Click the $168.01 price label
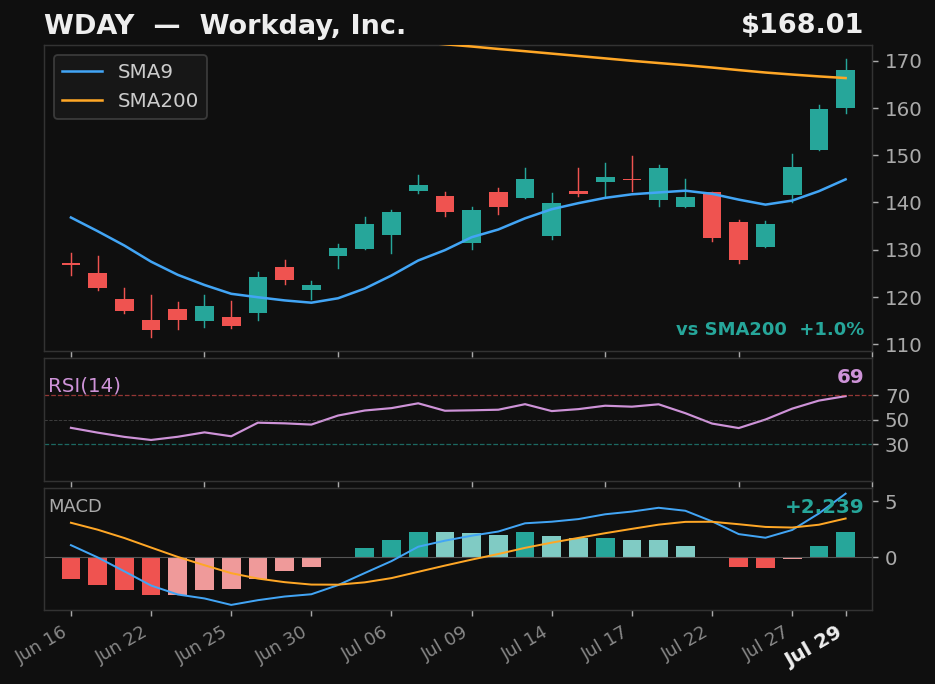This screenshot has height=684, width=935. click(801, 24)
